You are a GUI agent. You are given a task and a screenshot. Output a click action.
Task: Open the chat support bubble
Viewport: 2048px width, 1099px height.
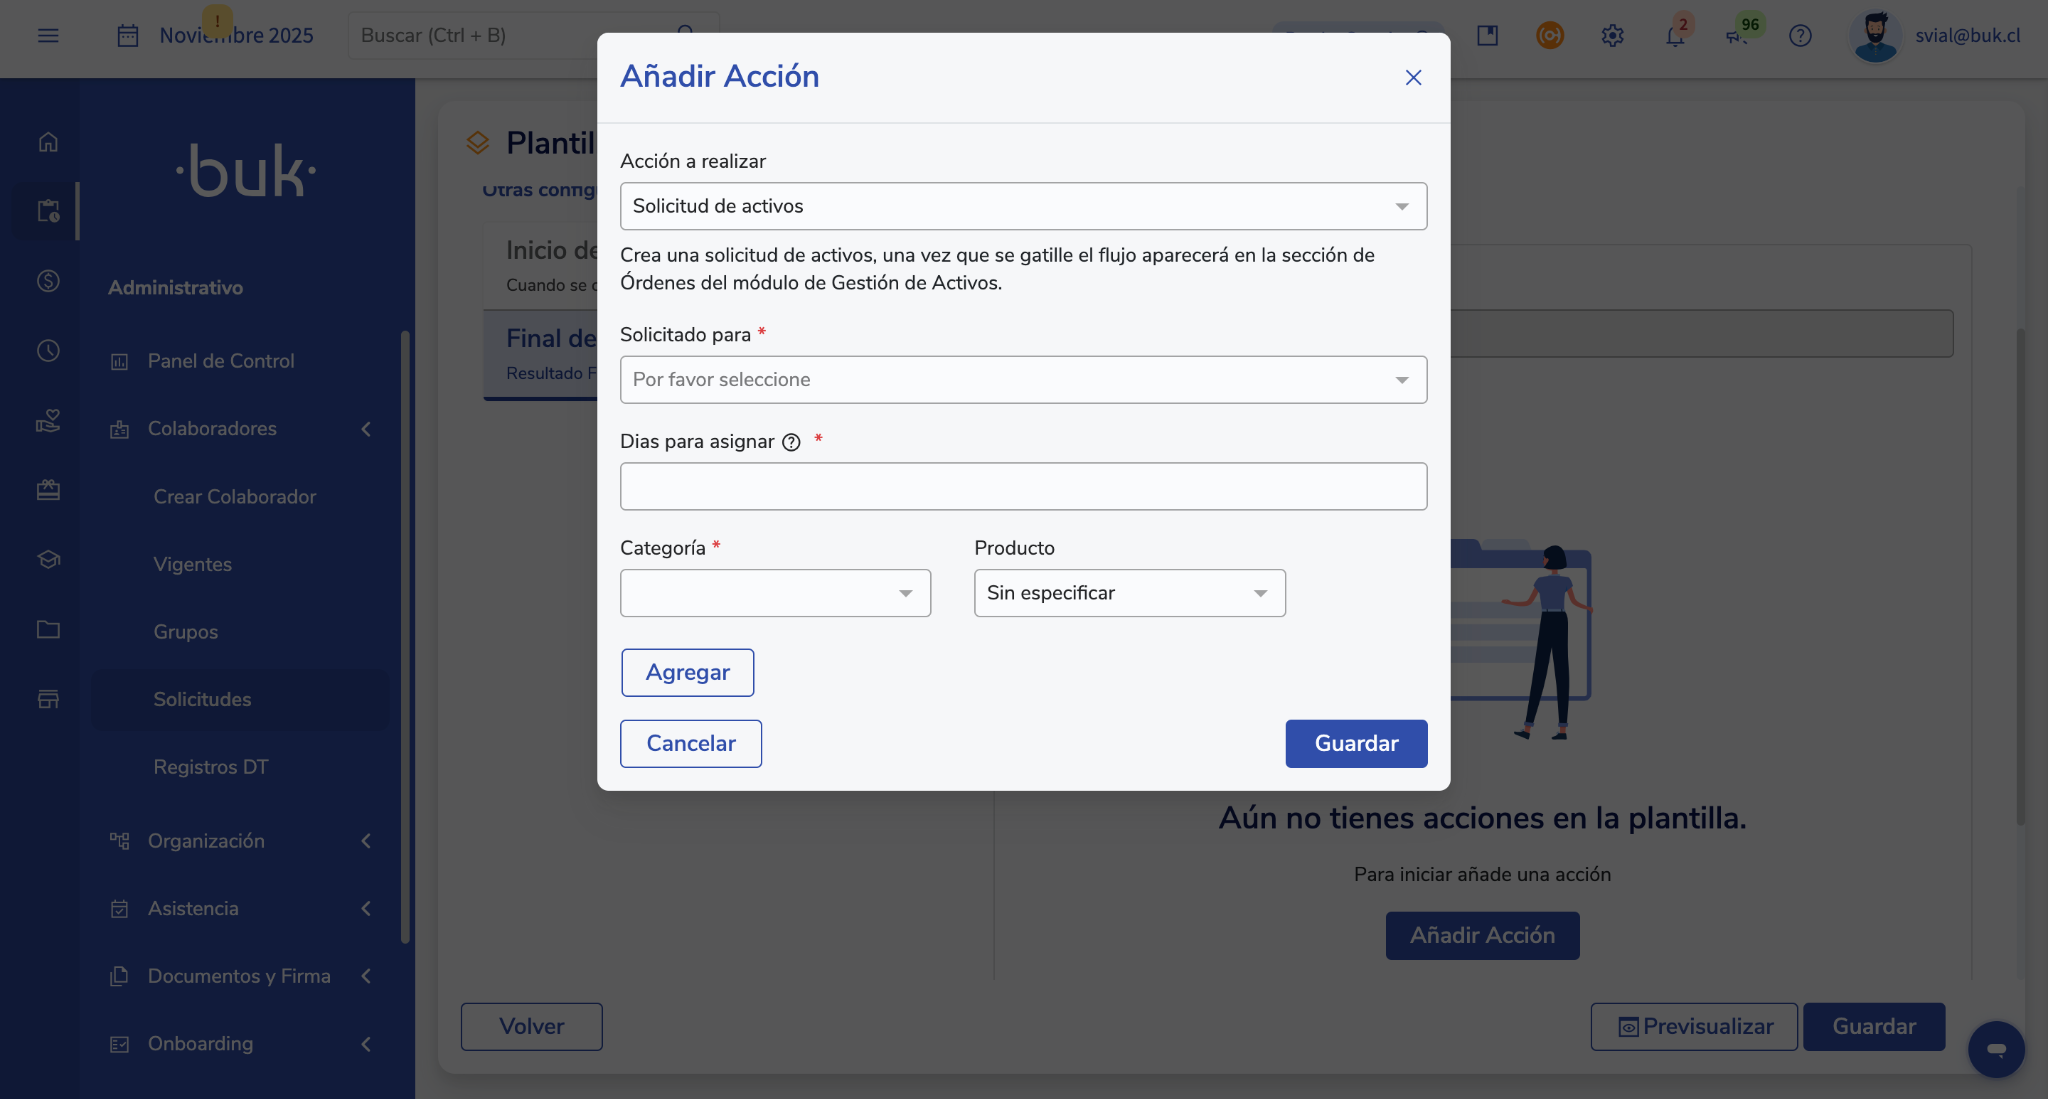coord(1996,1049)
